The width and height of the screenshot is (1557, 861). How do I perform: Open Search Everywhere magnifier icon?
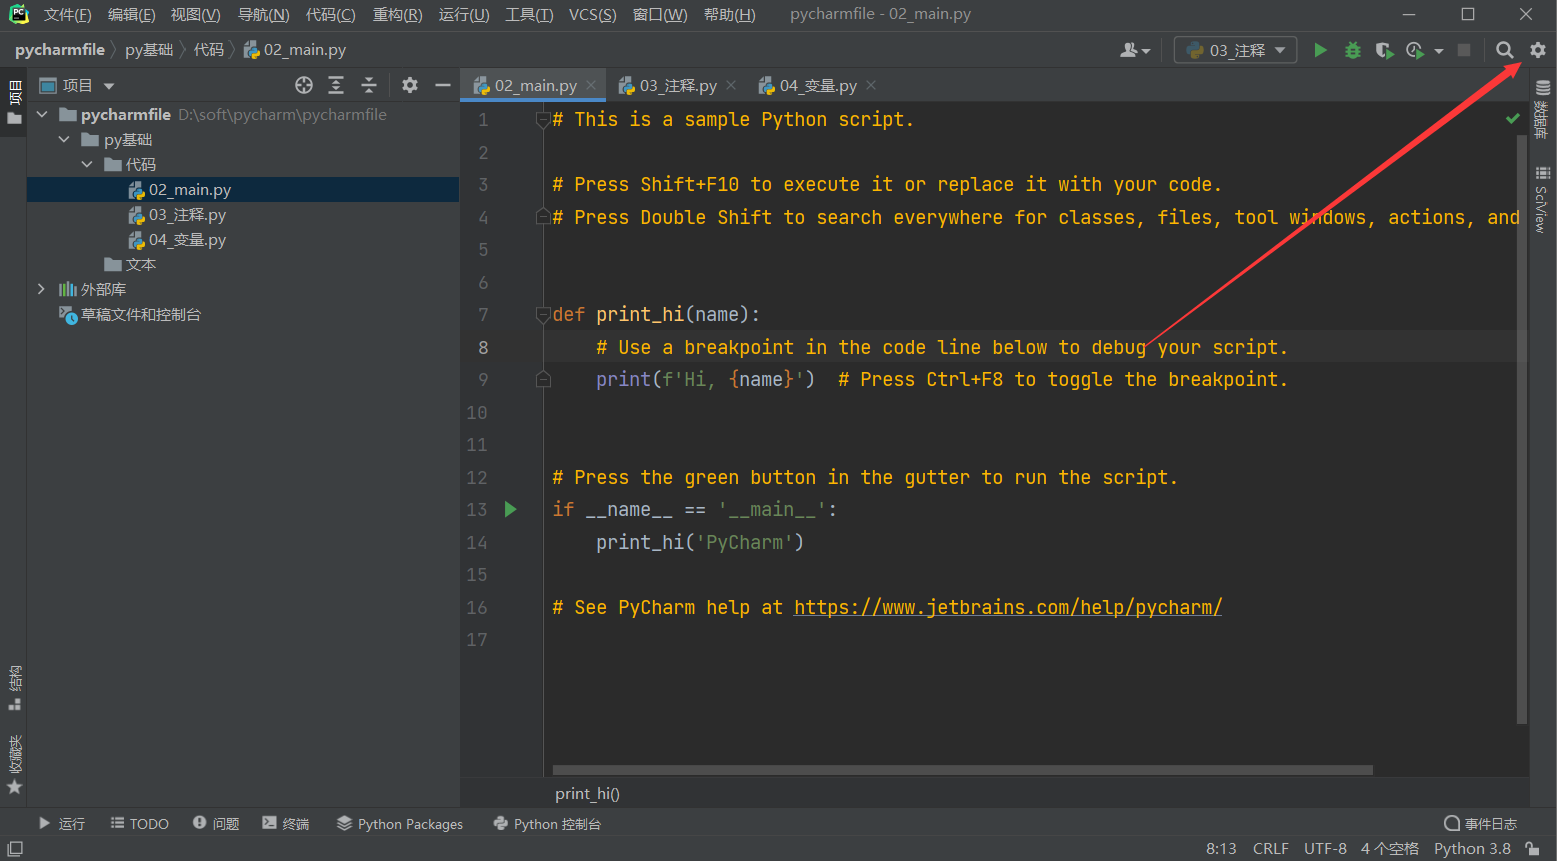pyautogui.click(x=1505, y=50)
